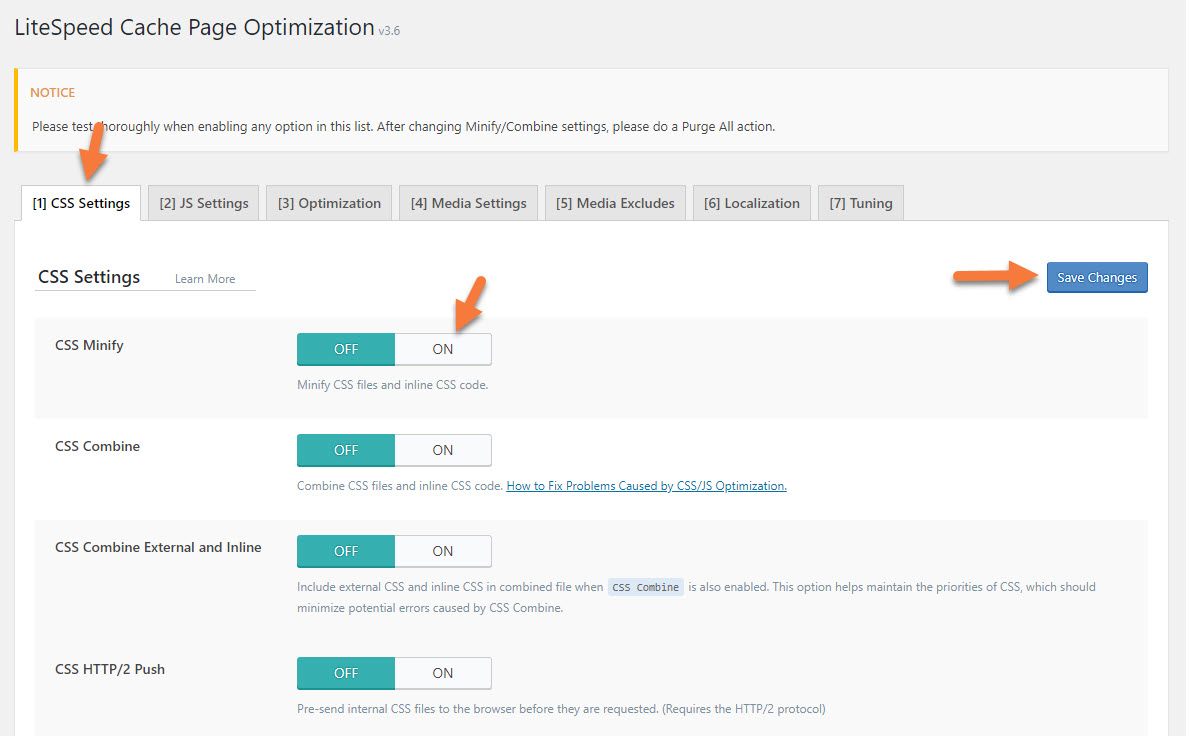
Task: Enable CSS Minify by clicking ON
Action: pyautogui.click(x=442, y=348)
